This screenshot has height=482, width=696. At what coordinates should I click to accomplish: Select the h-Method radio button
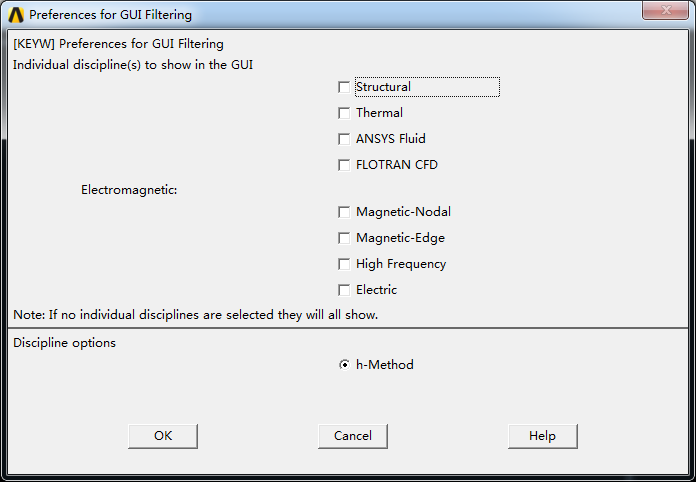pos(345,365)
